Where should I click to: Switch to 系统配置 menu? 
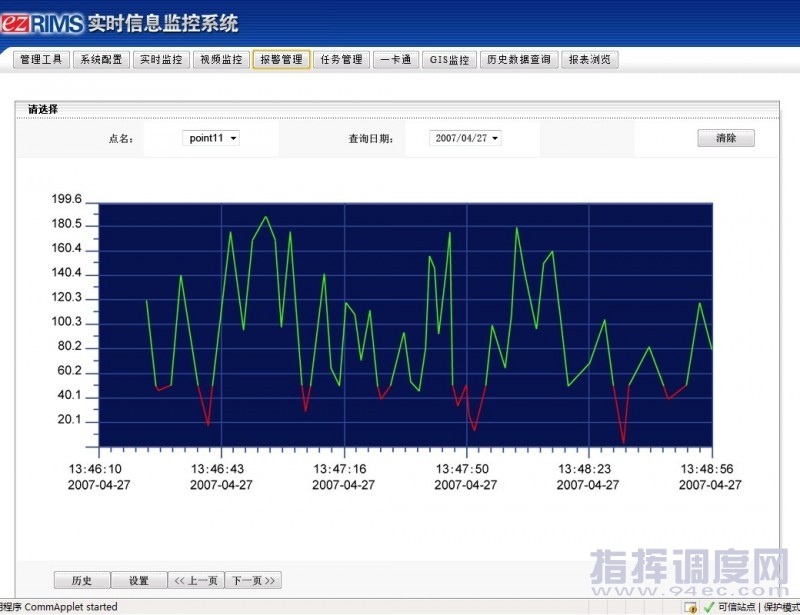pos(101,60)
